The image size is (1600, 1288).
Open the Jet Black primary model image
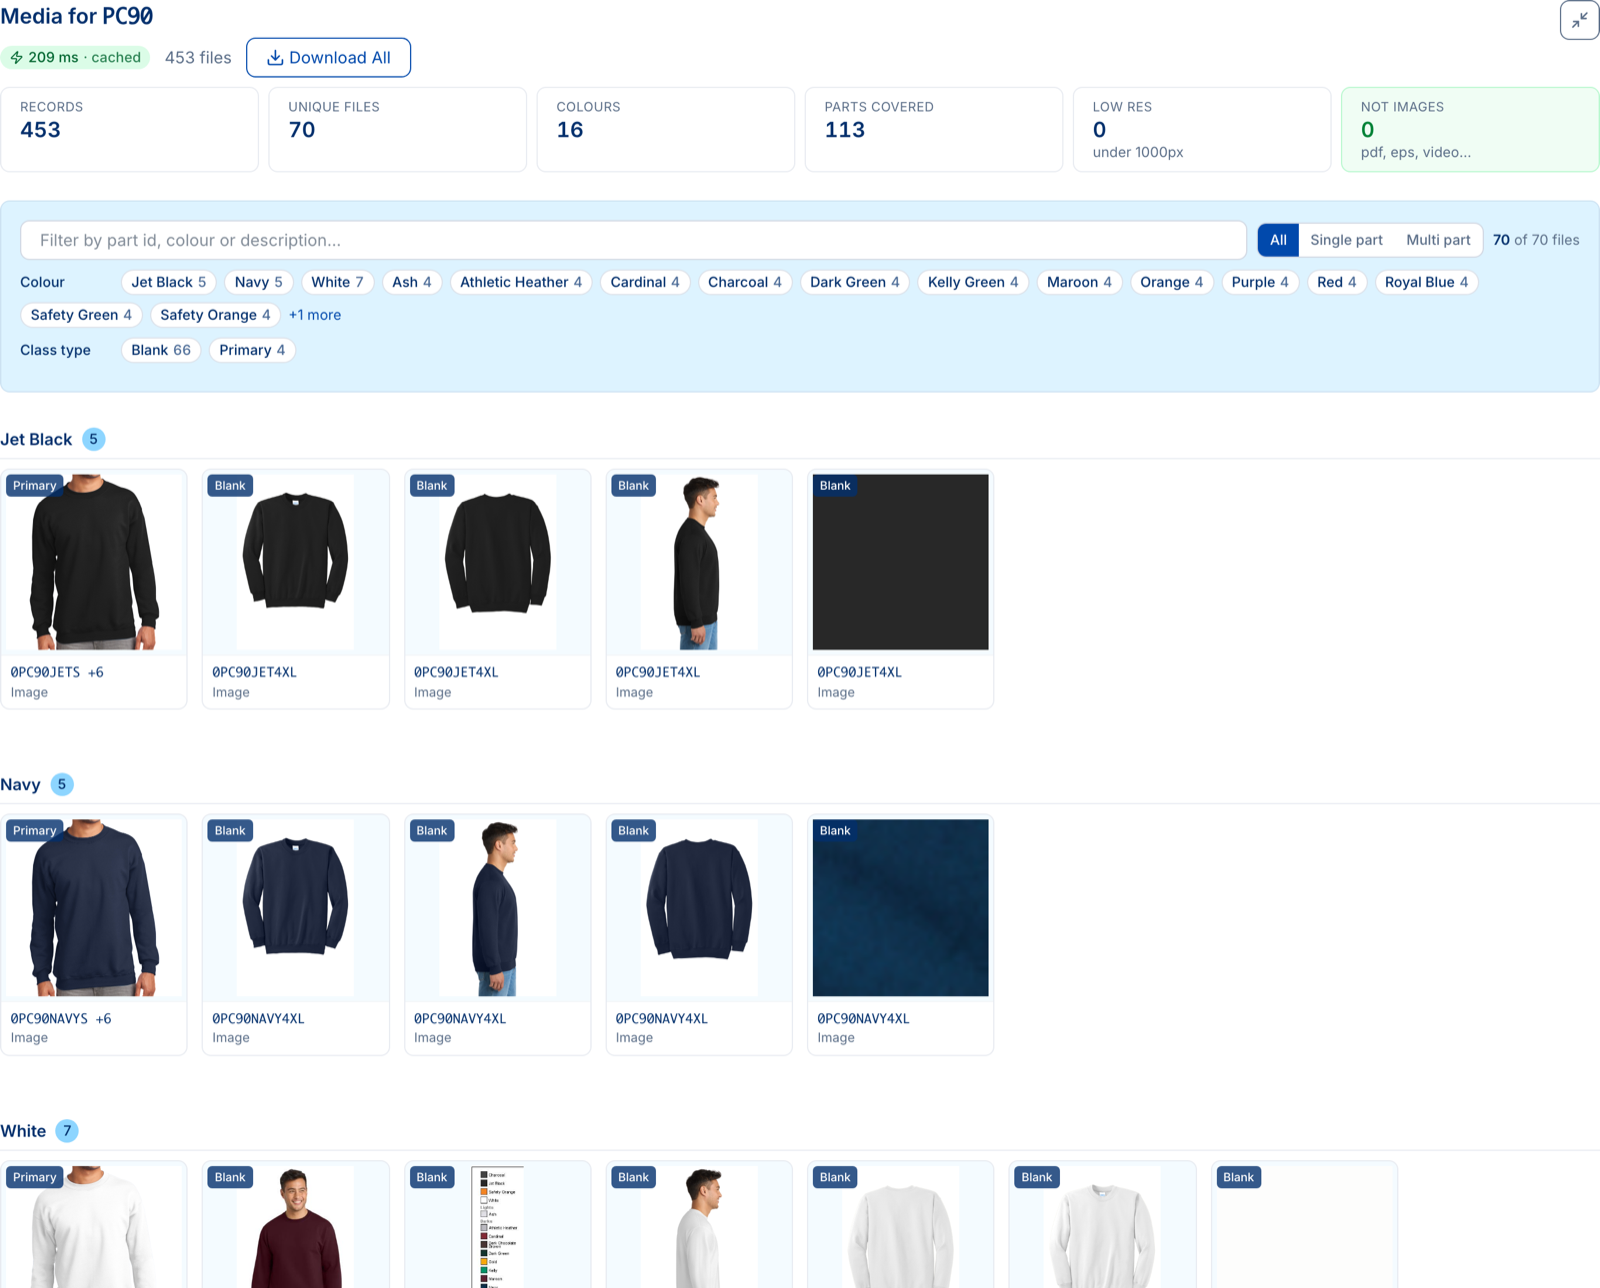[x=94, y=562]
